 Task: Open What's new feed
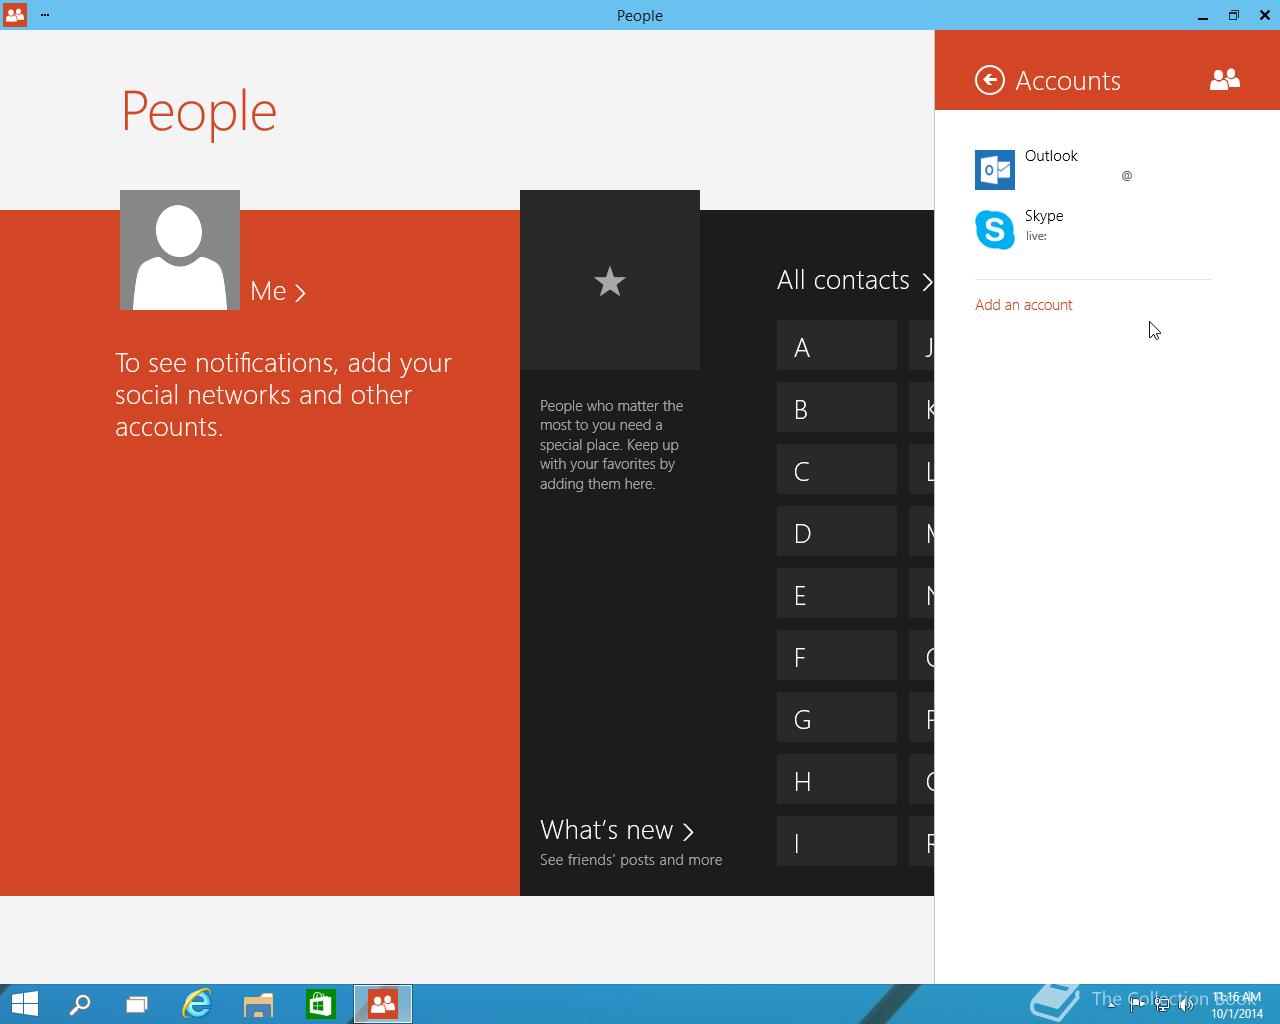tap(617, 830)
